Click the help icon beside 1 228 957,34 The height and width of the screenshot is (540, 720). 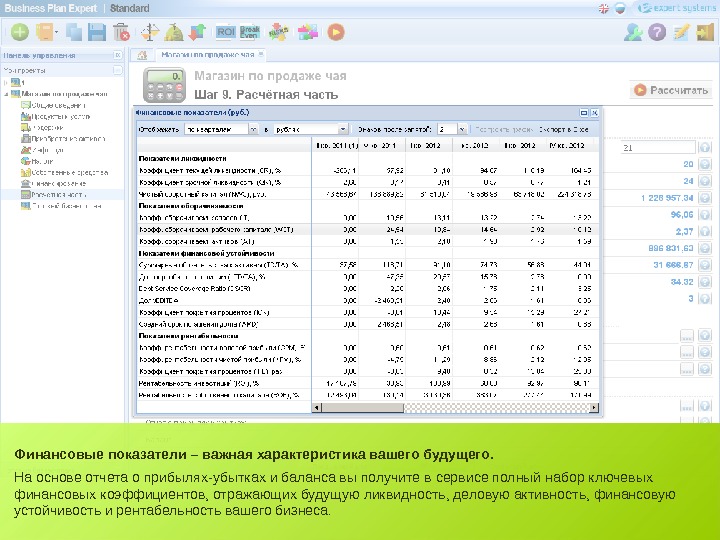(704, 198)
